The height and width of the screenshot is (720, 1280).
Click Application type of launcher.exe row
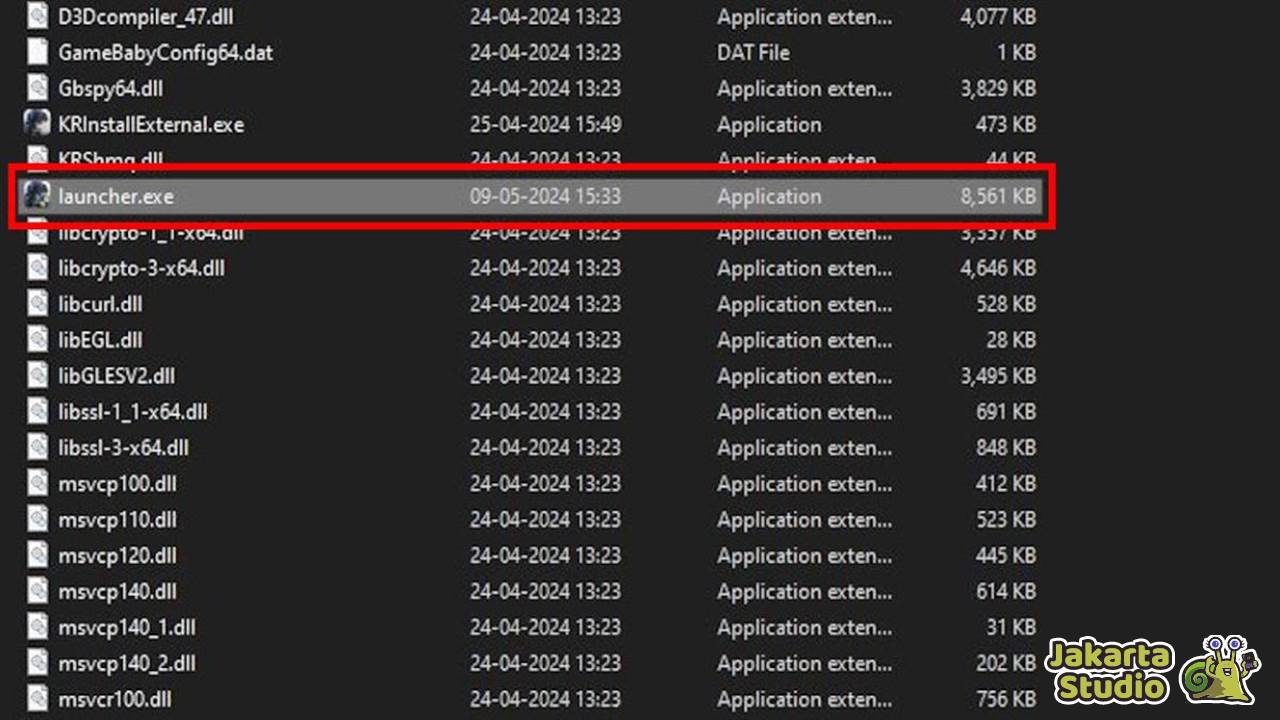(769, 197)
